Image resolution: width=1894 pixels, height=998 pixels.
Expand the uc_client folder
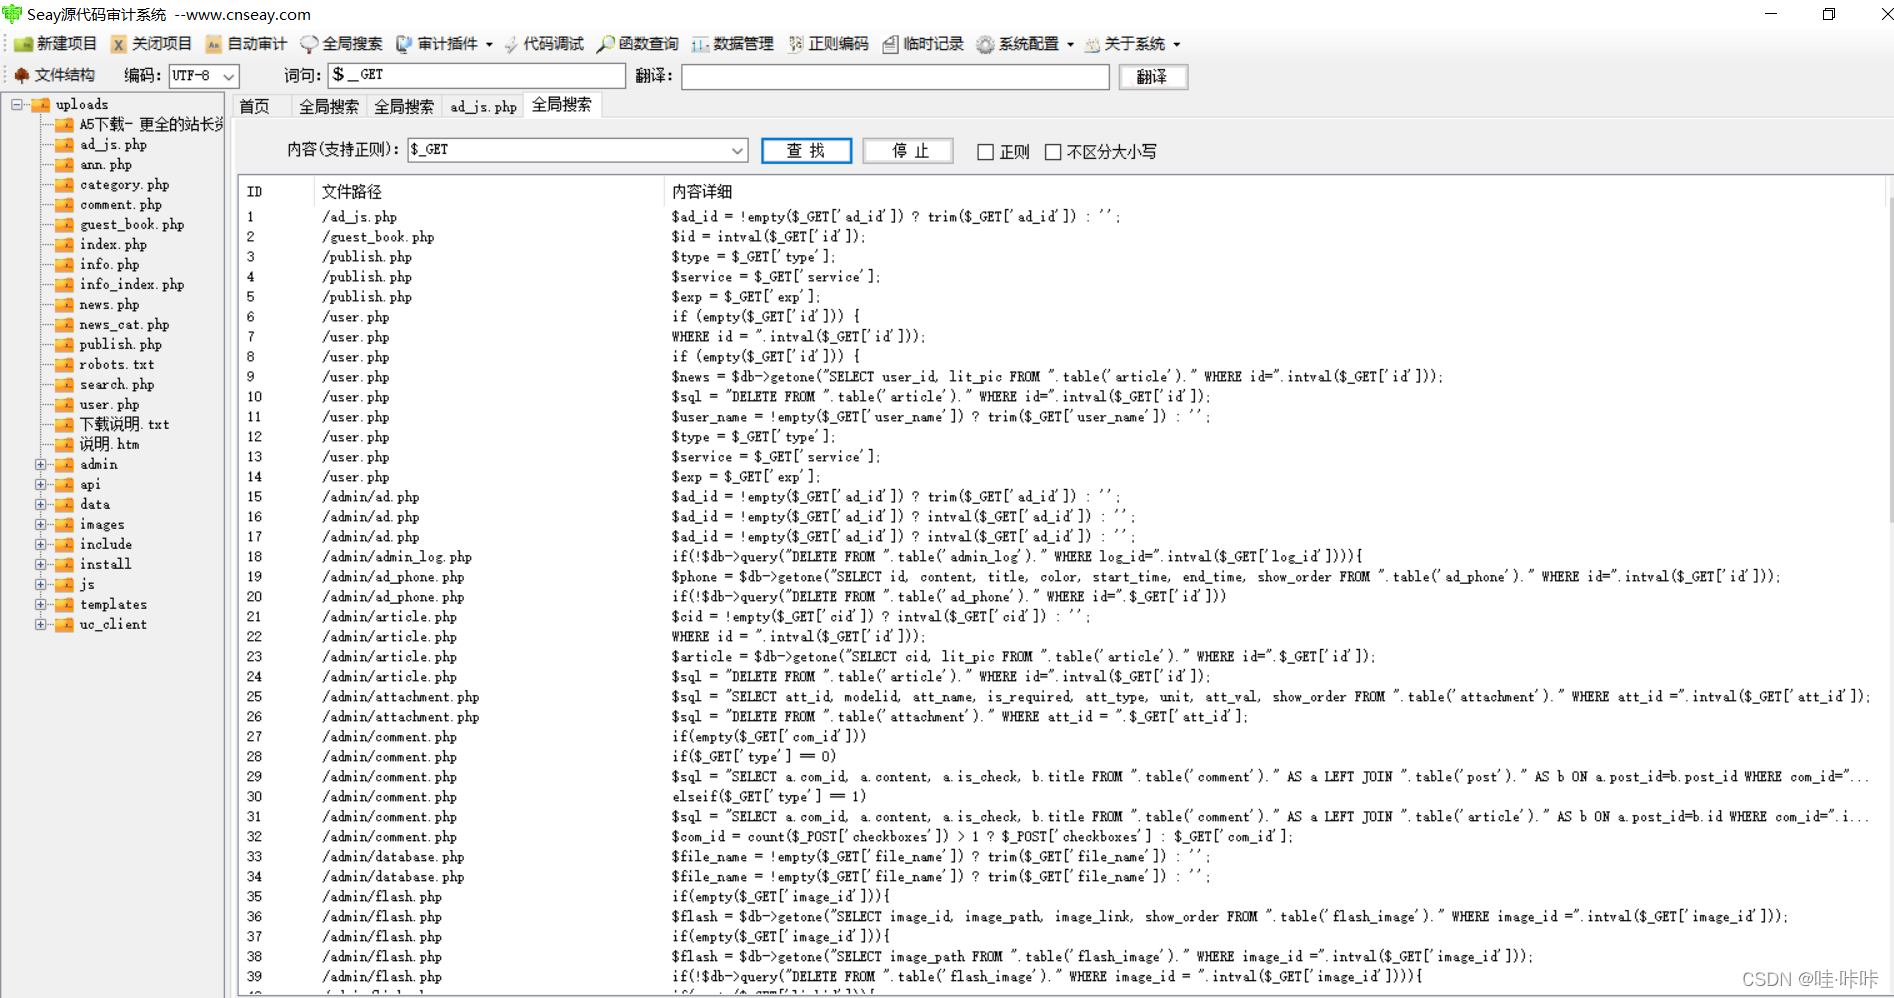41,625
